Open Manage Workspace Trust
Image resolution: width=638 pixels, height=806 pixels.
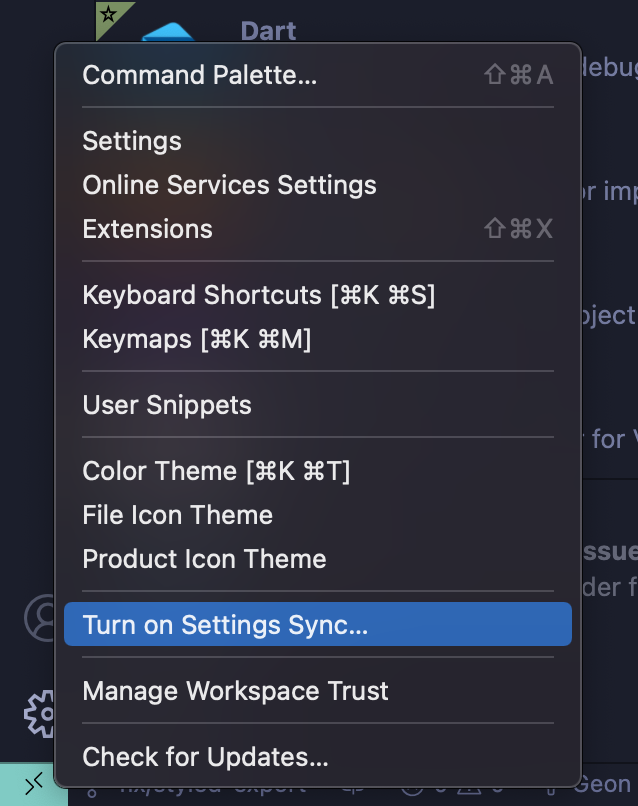click(318, 690)
